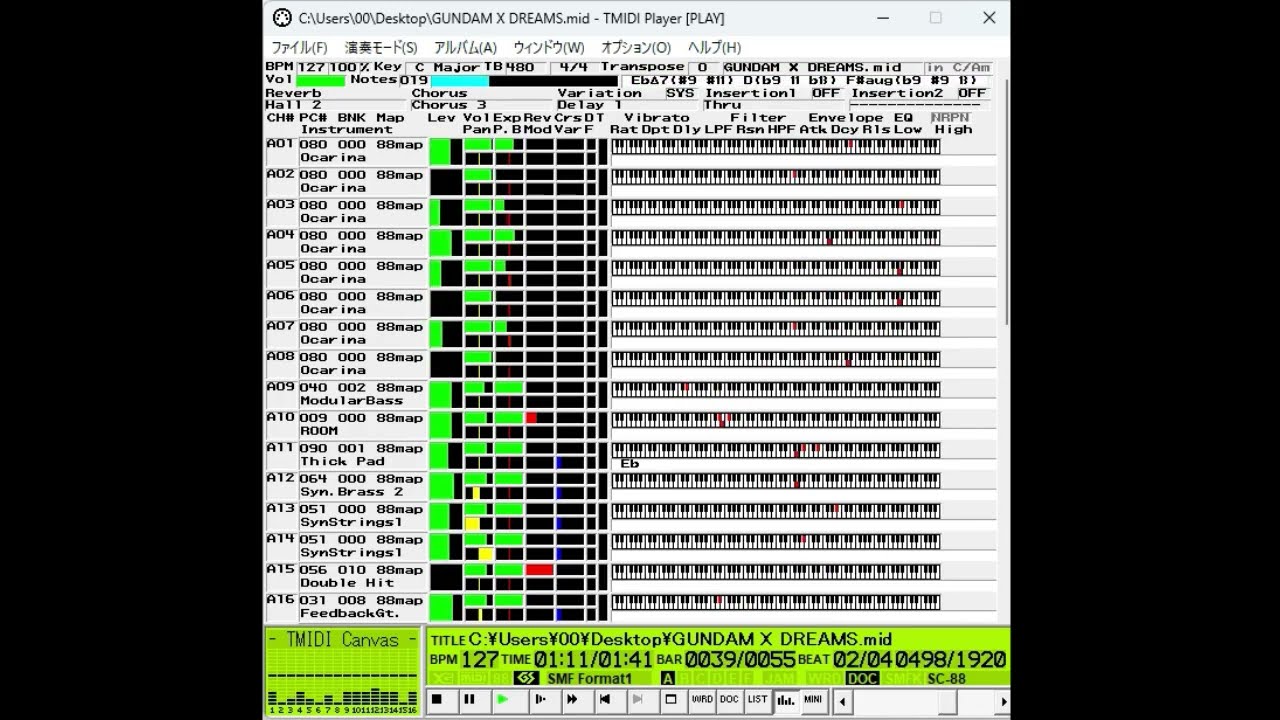1280x720 pixels.
Task: Click the BPM value 127 field
Action: (311, 67)
